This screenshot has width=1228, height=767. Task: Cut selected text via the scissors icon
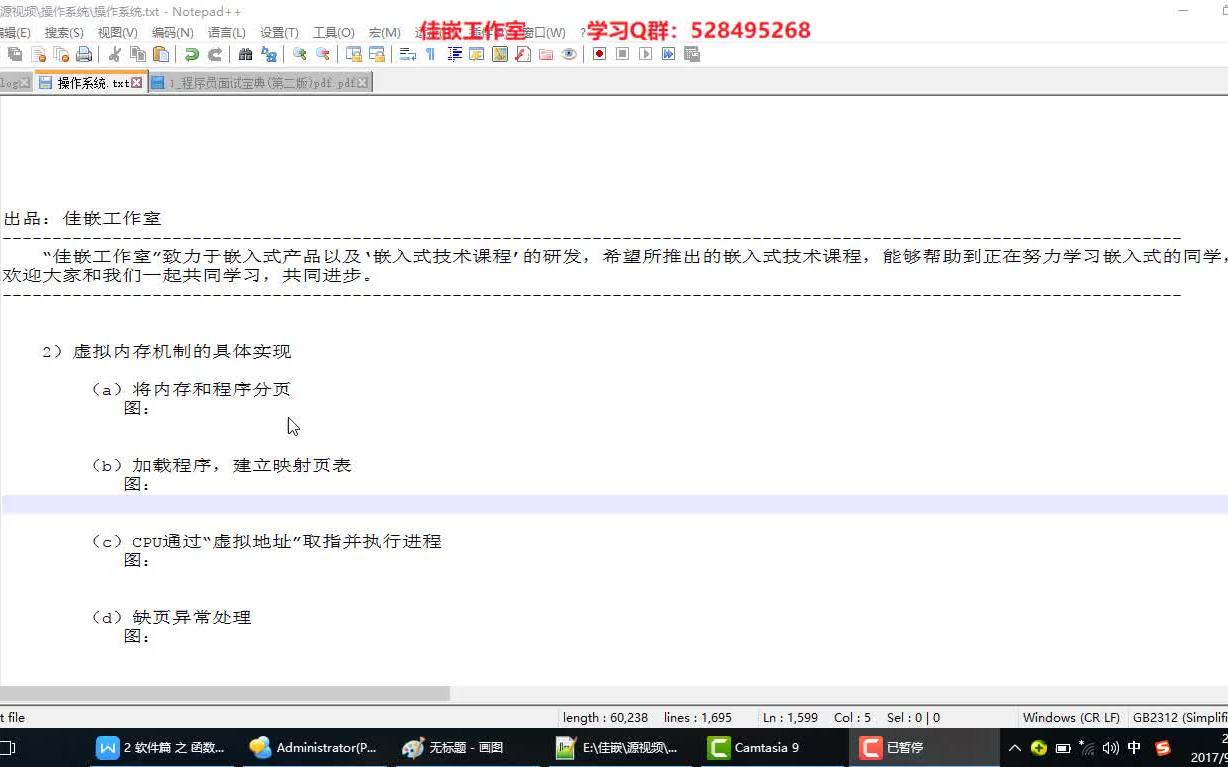coord(116,55)
